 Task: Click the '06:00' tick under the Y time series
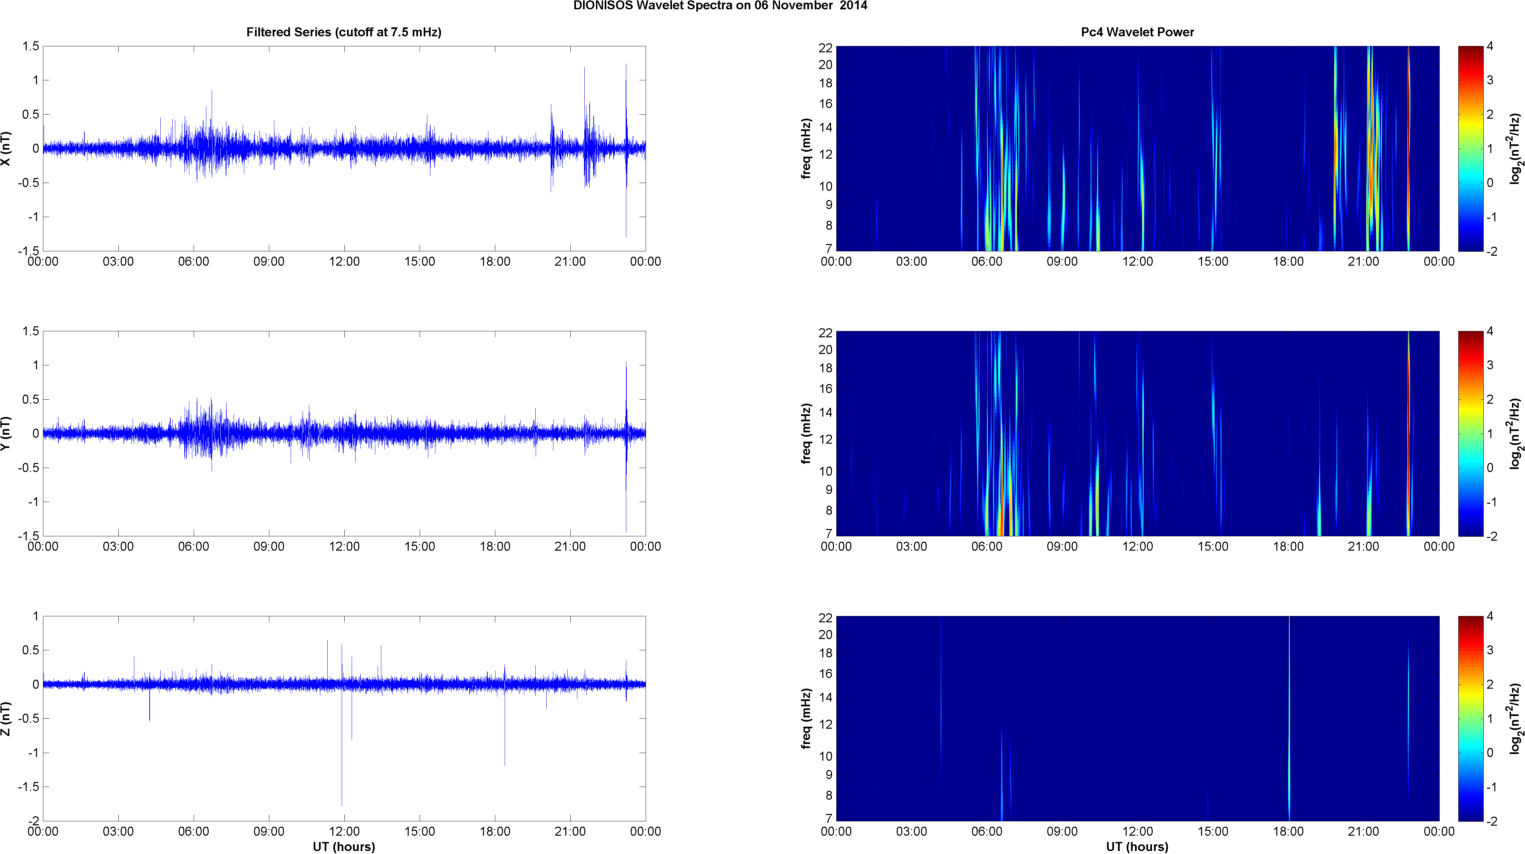pyautogui.click(x=194, y=547)
